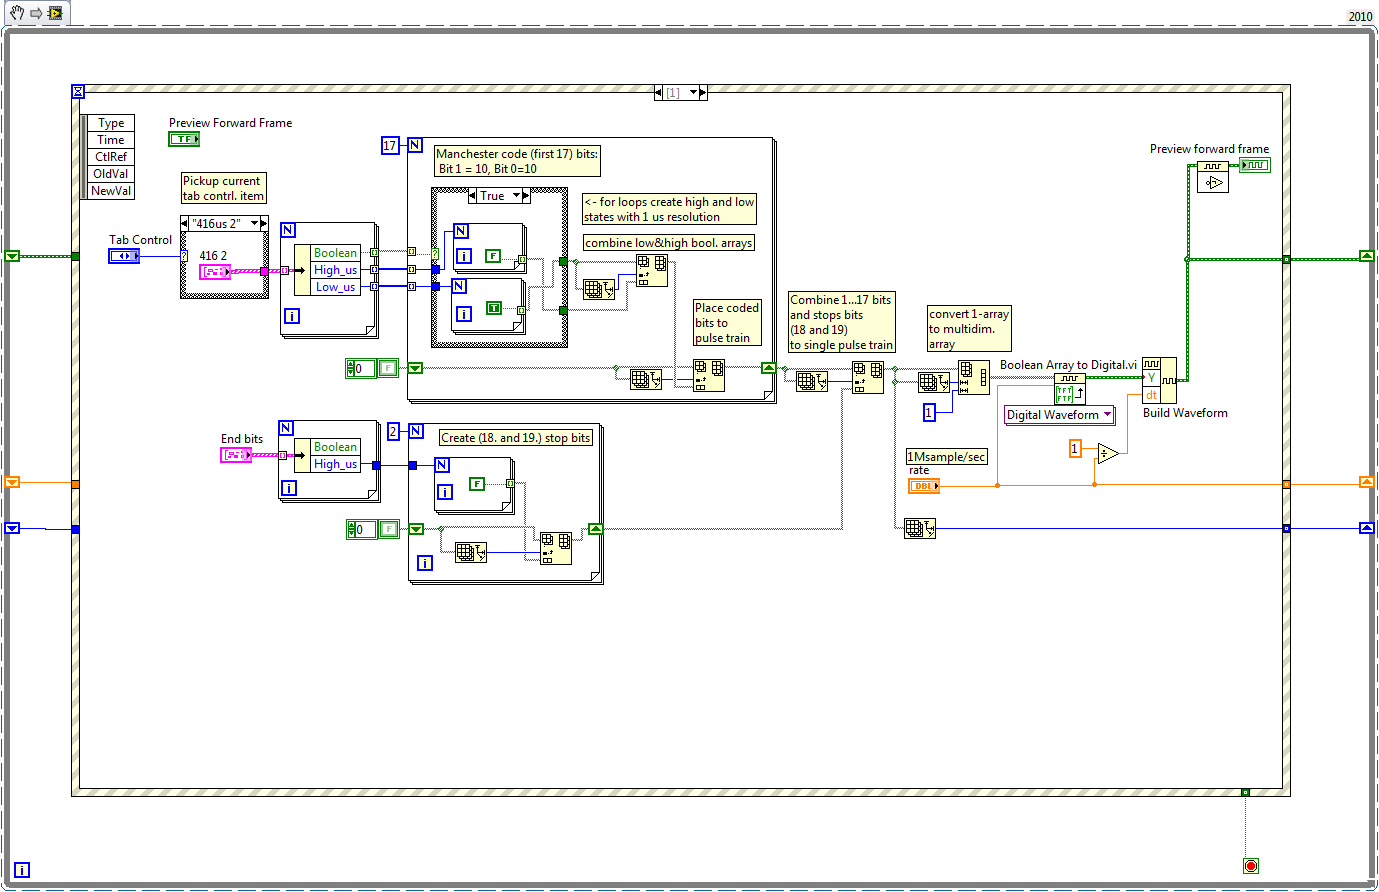This screenshot has height=892, width=1379.
Task: Click the VI snippet icon in the top toolbar
Action: [54, 13]
